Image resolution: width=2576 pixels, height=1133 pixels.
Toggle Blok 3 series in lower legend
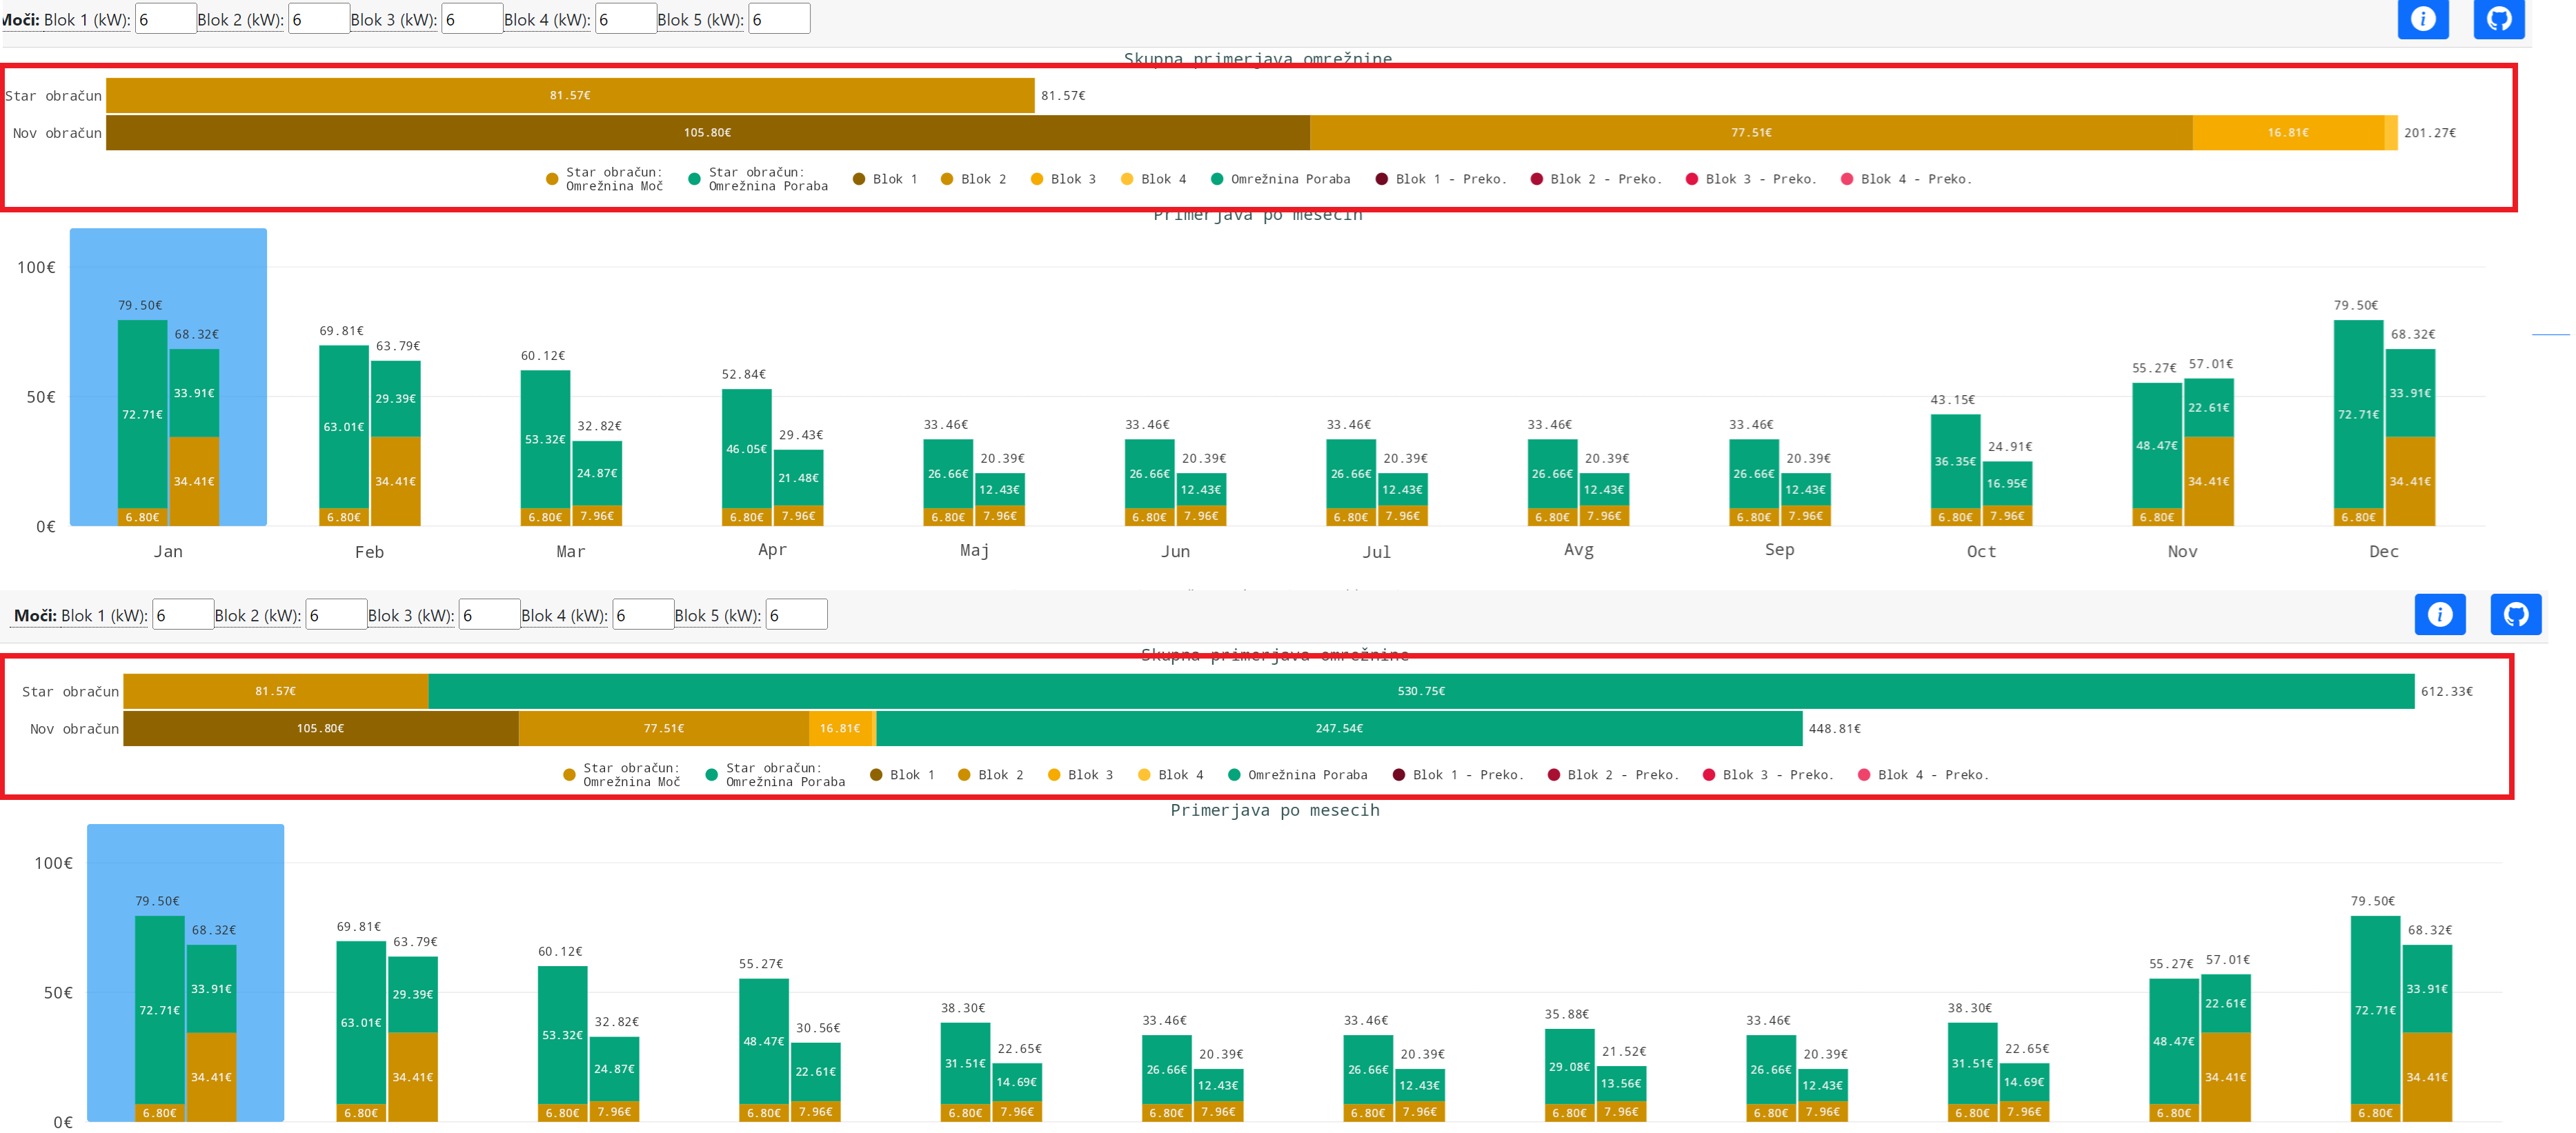1080,775
